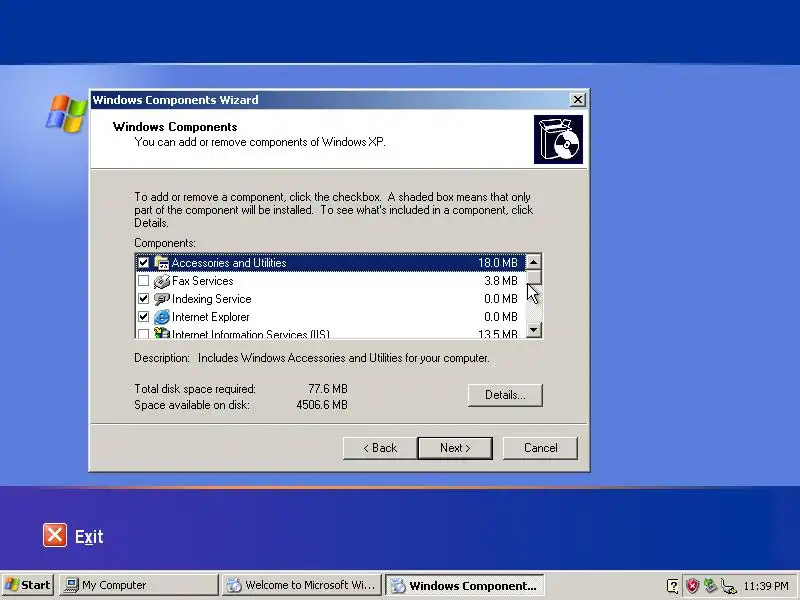Click the components list scrollbar thumb
Viewport: 800px width, 600px height.
tap(533, 278)
